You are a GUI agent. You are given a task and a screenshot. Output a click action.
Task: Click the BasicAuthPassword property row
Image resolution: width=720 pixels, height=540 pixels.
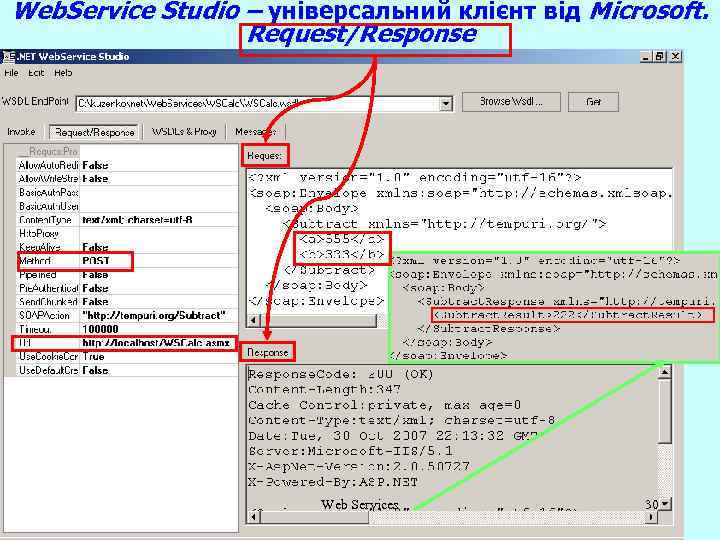click(x=127, y=192)
